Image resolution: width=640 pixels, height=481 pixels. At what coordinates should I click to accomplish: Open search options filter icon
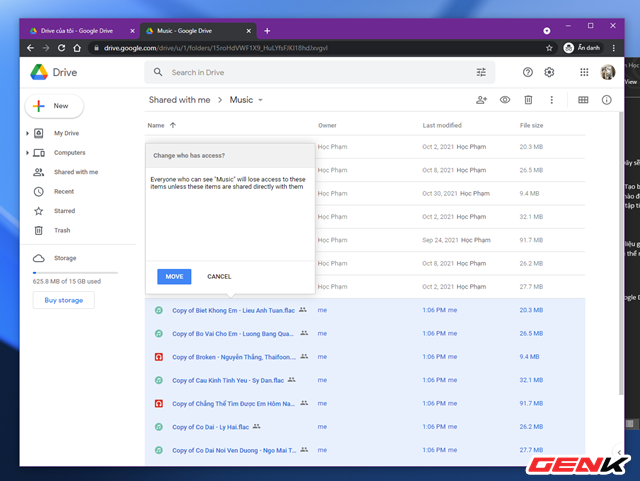tap(481, 72)
